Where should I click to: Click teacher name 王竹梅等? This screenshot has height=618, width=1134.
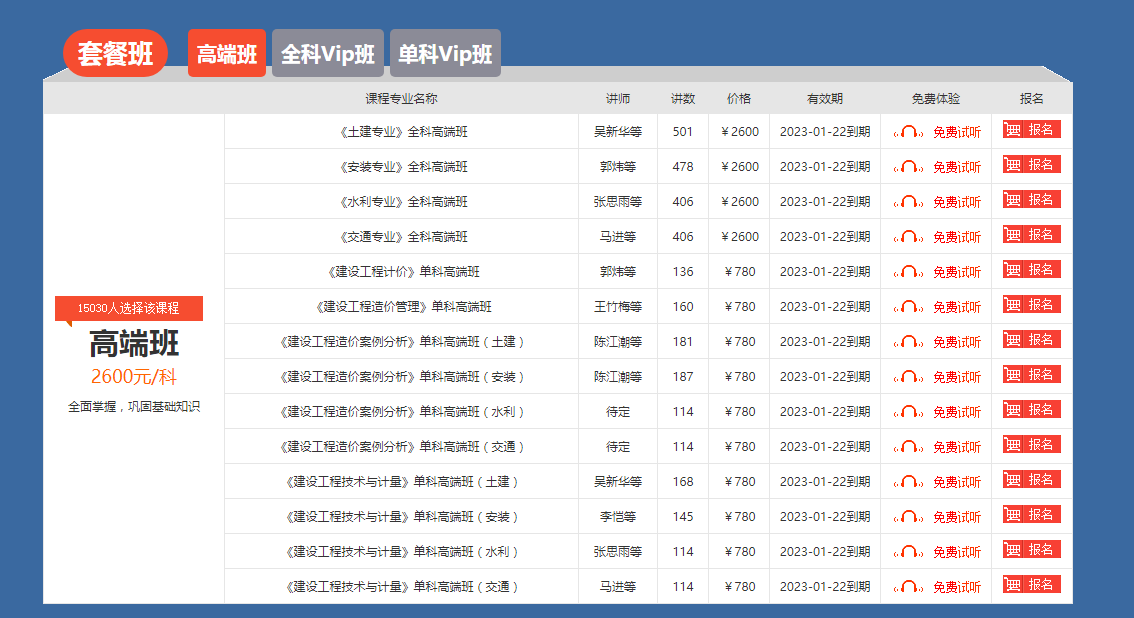tap(618, 307)
